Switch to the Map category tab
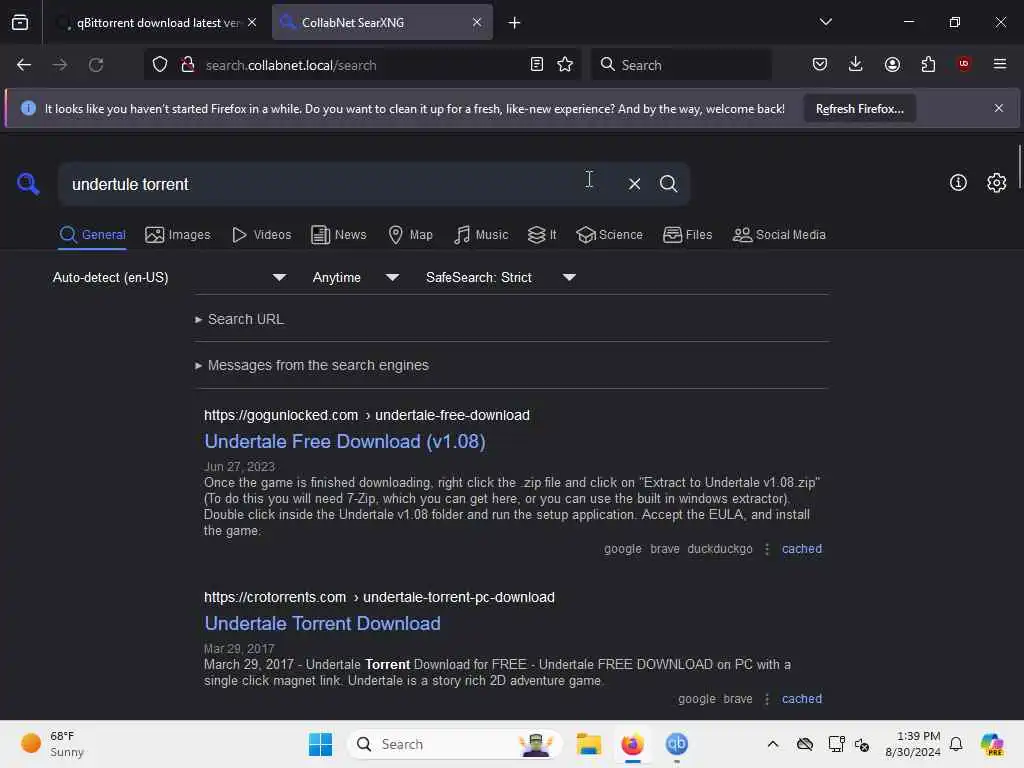This screenshot has height=768, width=1024. tap(411, 234)
